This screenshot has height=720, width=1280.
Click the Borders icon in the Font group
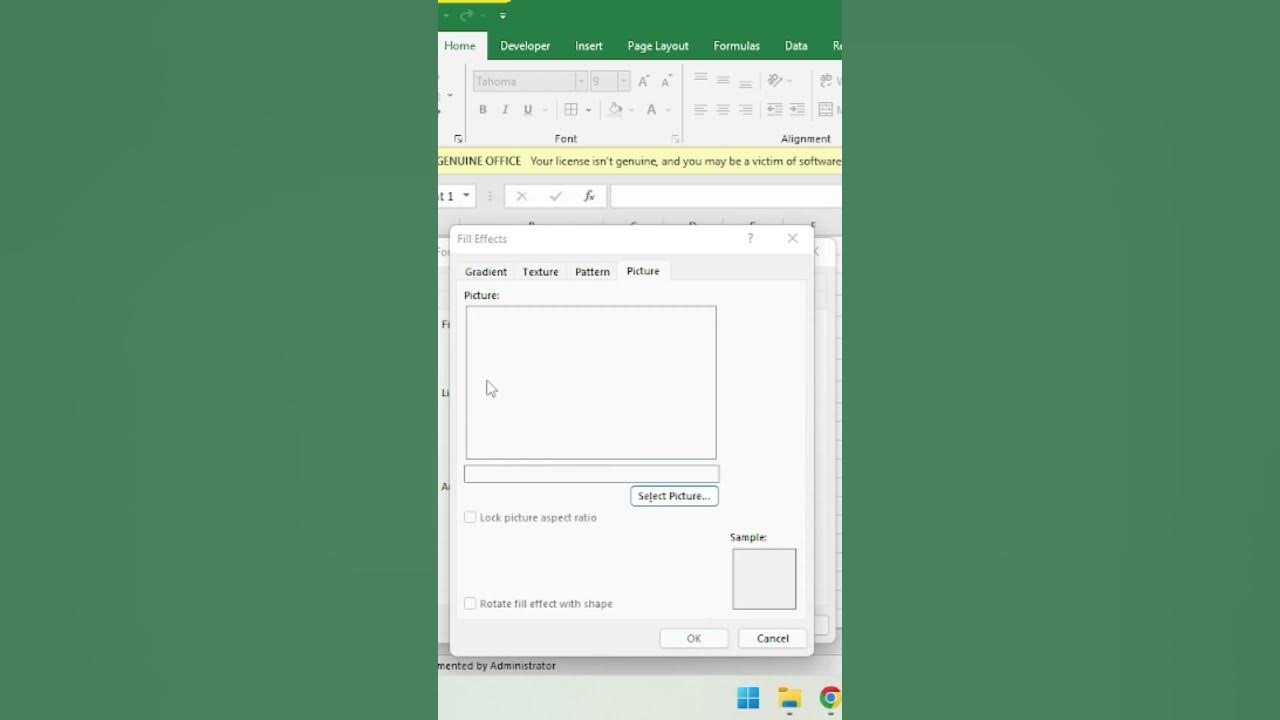coord(571,110)
